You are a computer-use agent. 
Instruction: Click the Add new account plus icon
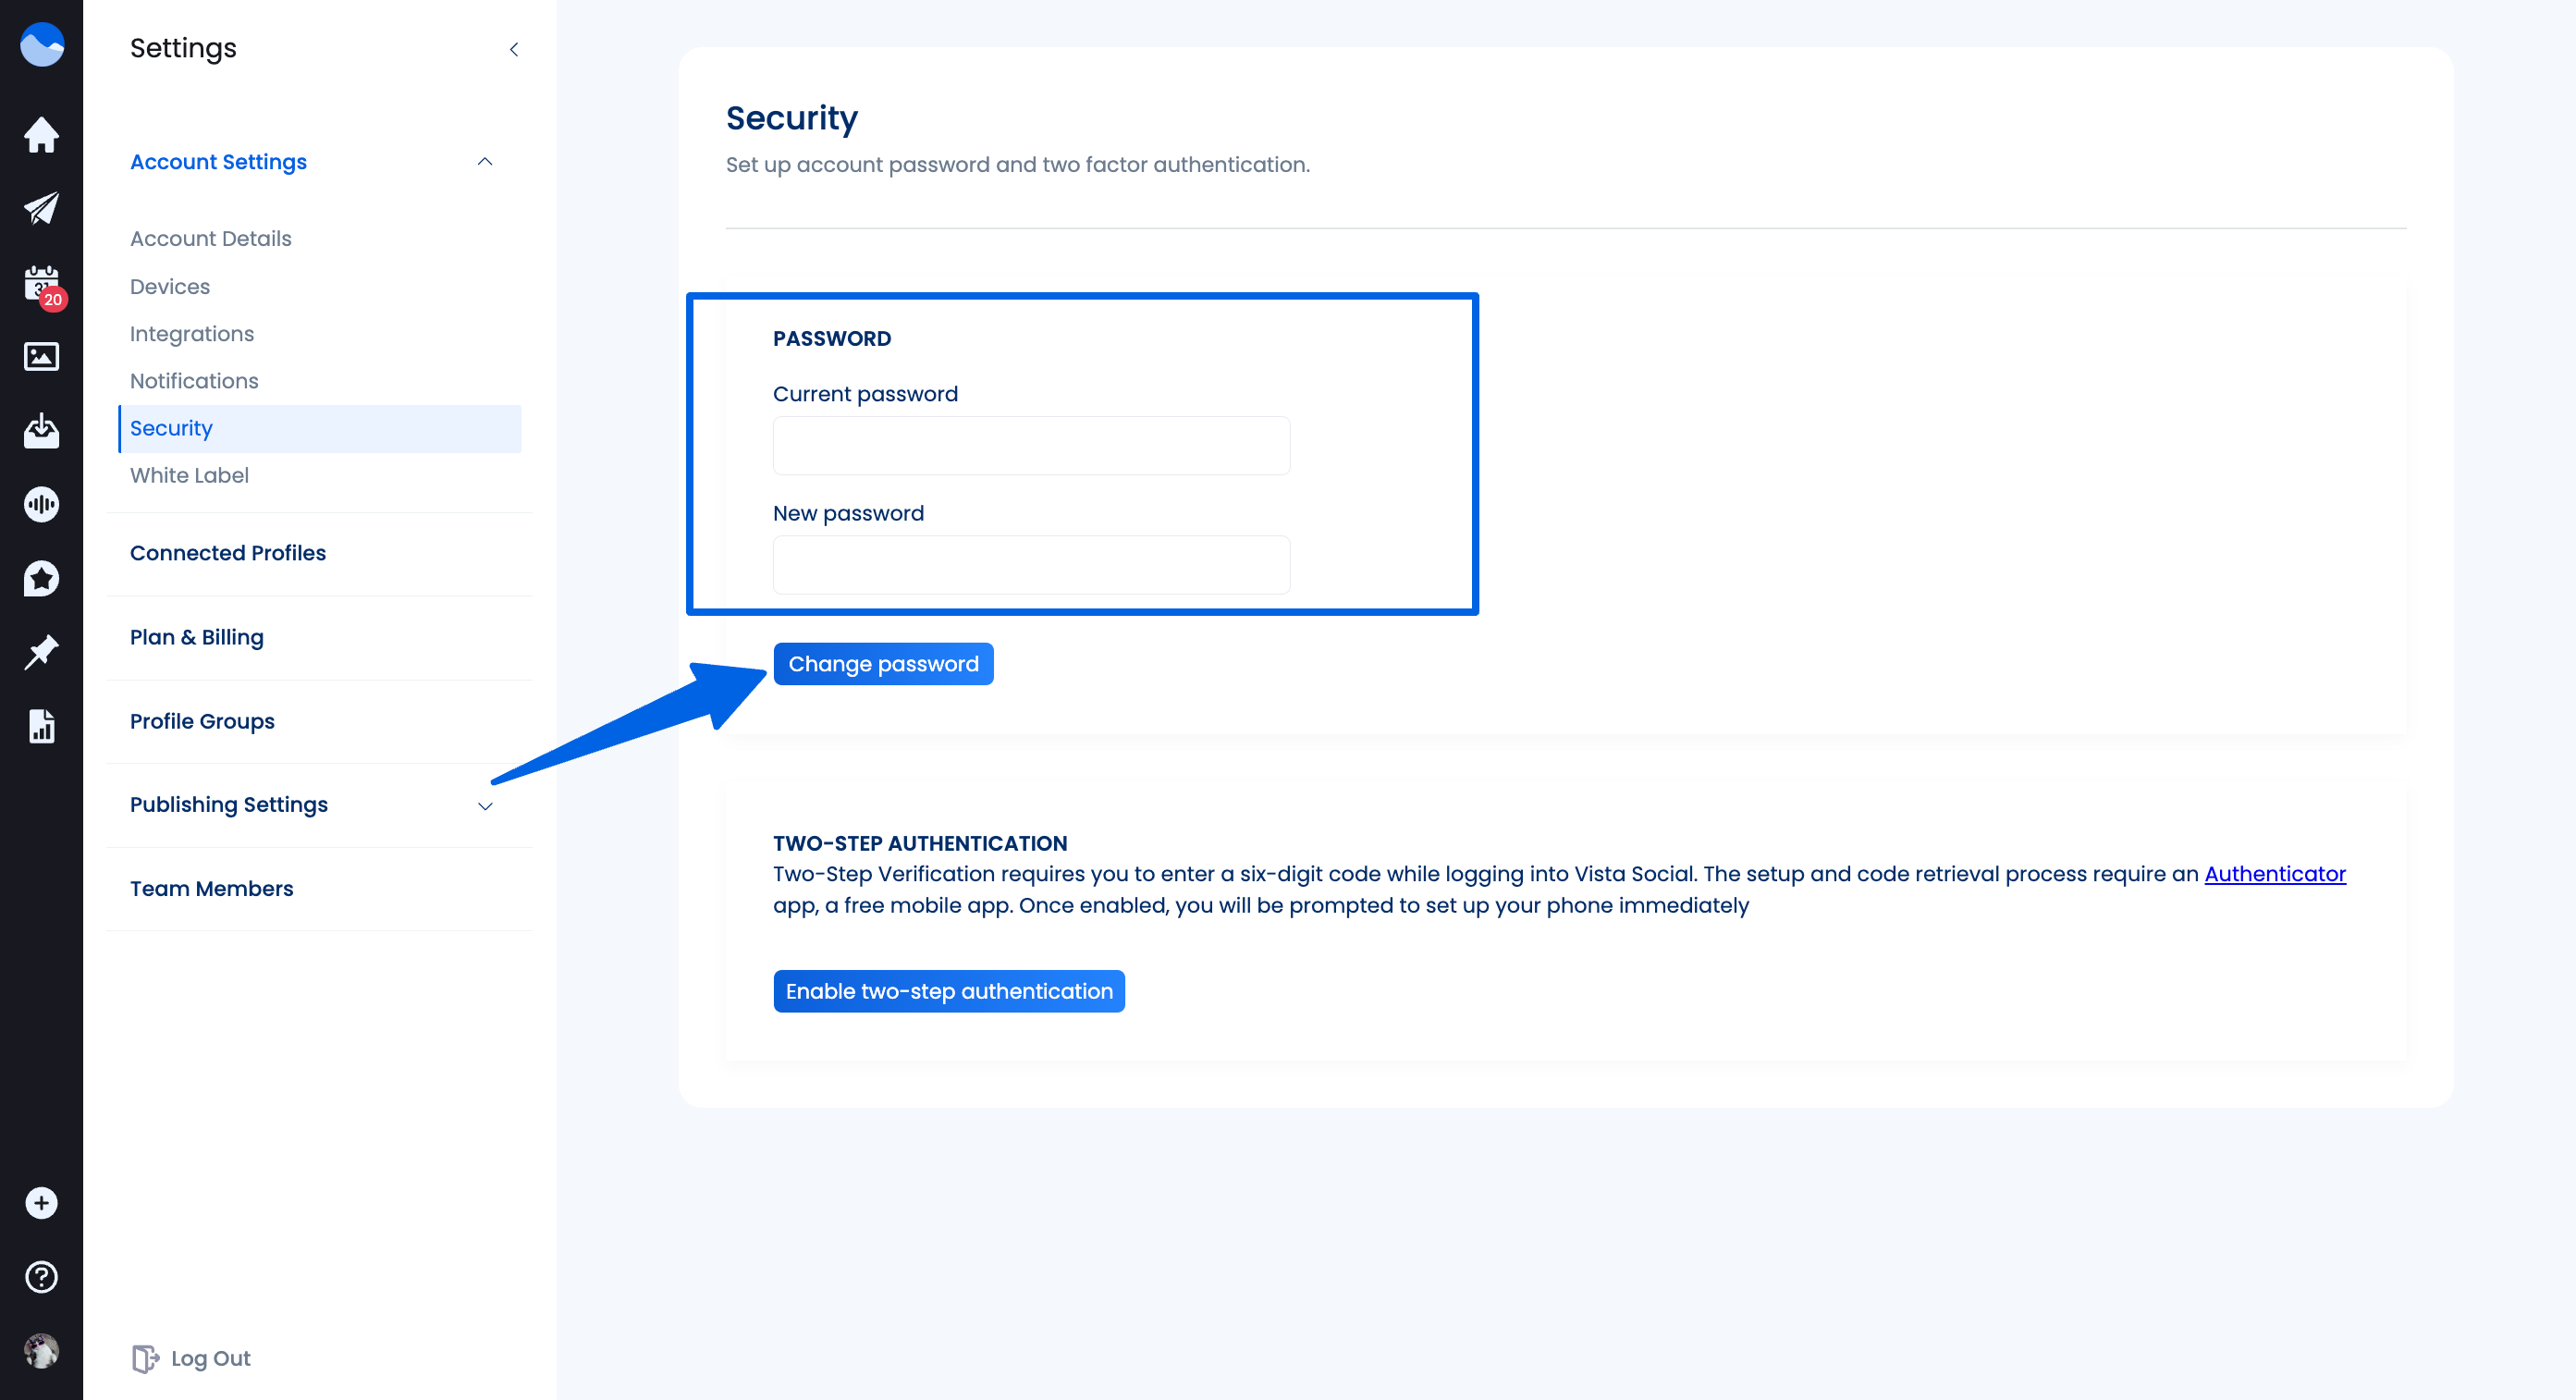point(42,1203)
